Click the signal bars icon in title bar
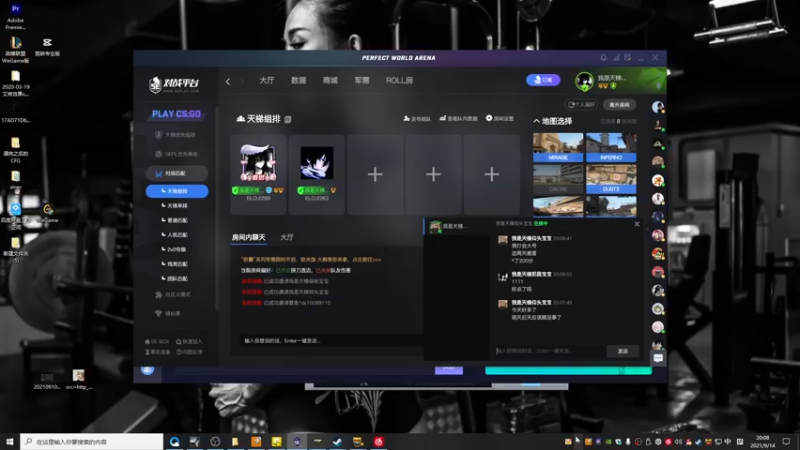 click(x=616, y=58)
